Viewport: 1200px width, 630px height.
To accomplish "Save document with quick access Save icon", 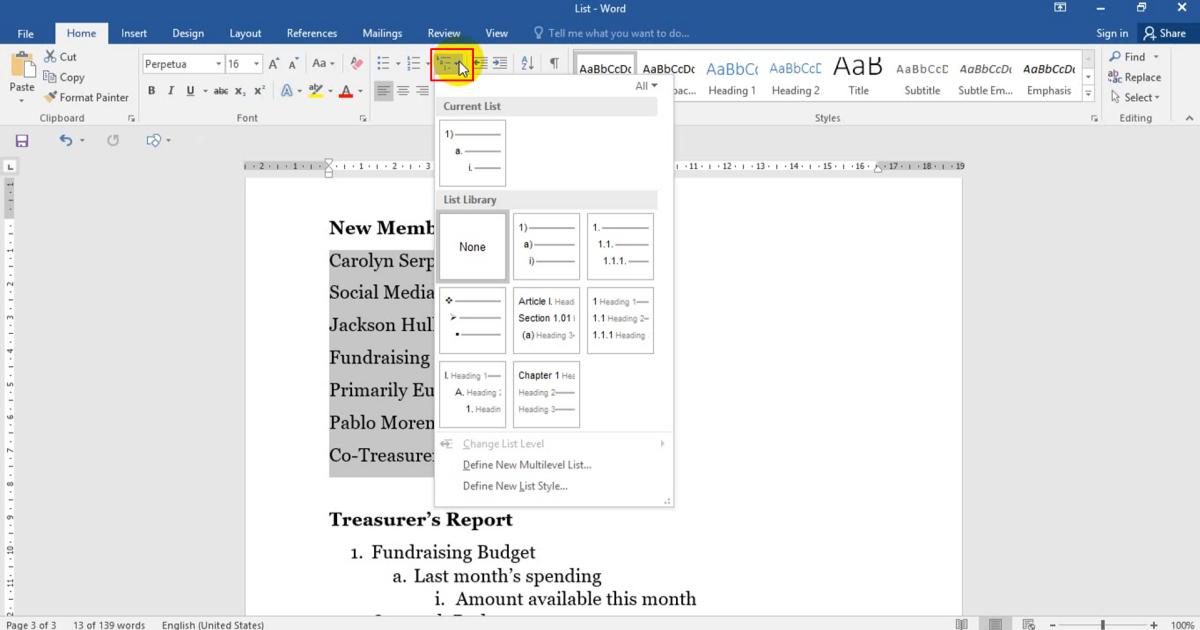I will pos(22,141).
